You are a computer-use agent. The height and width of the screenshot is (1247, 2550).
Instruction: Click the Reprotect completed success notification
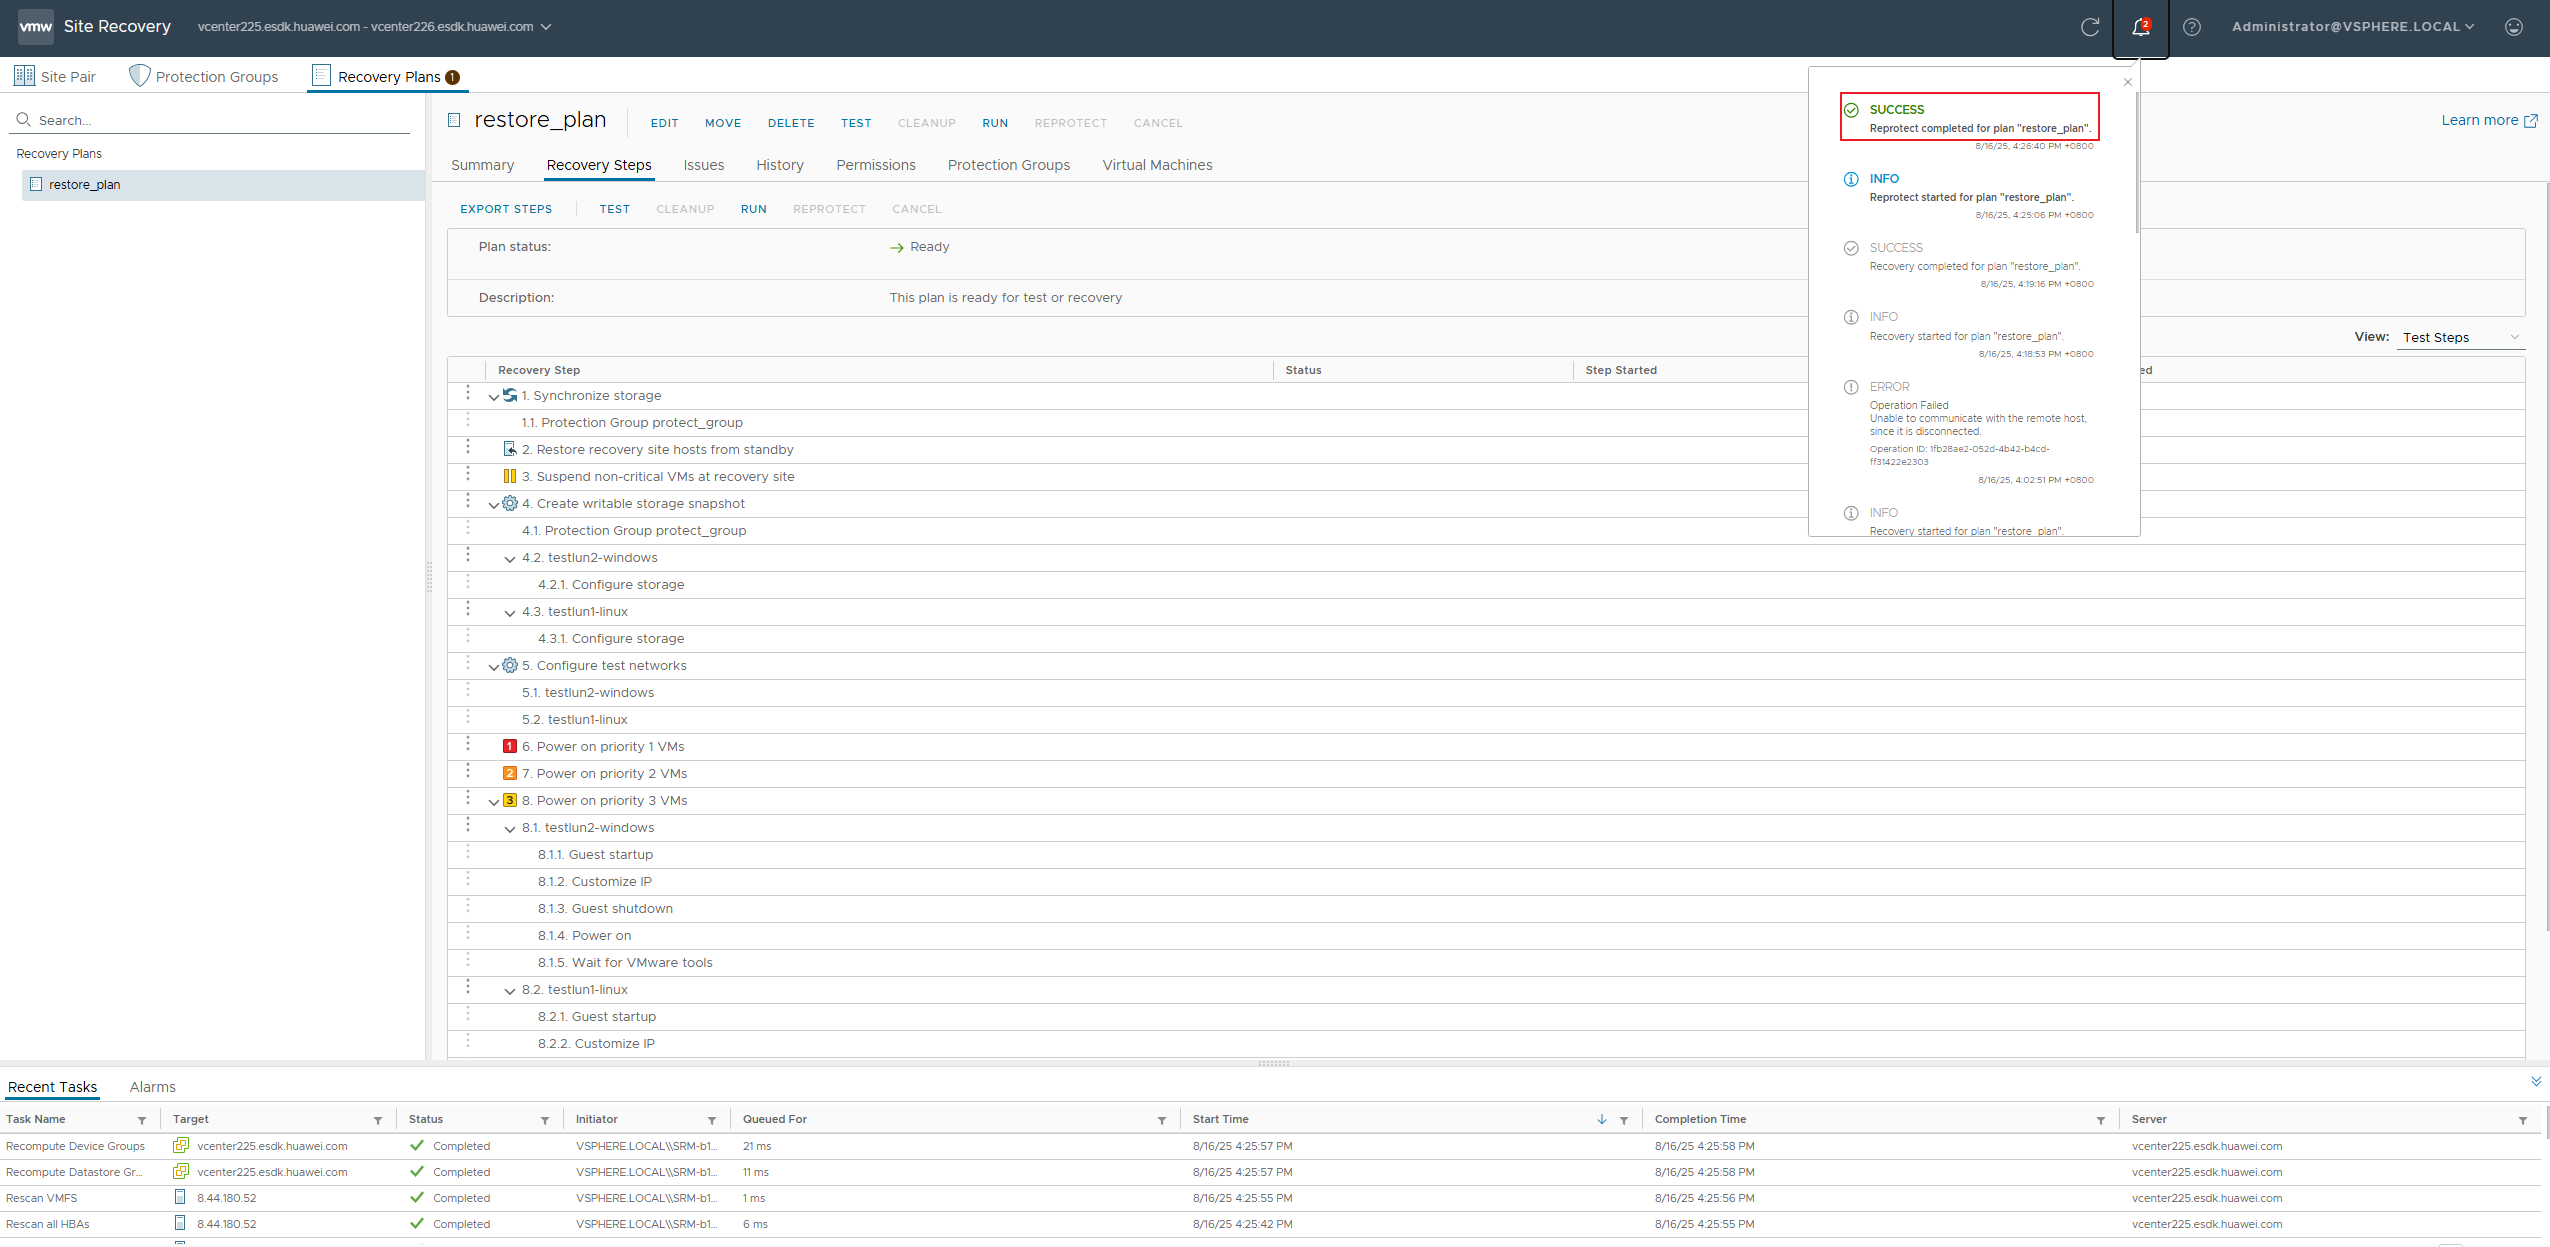[x=1969, y=117]
